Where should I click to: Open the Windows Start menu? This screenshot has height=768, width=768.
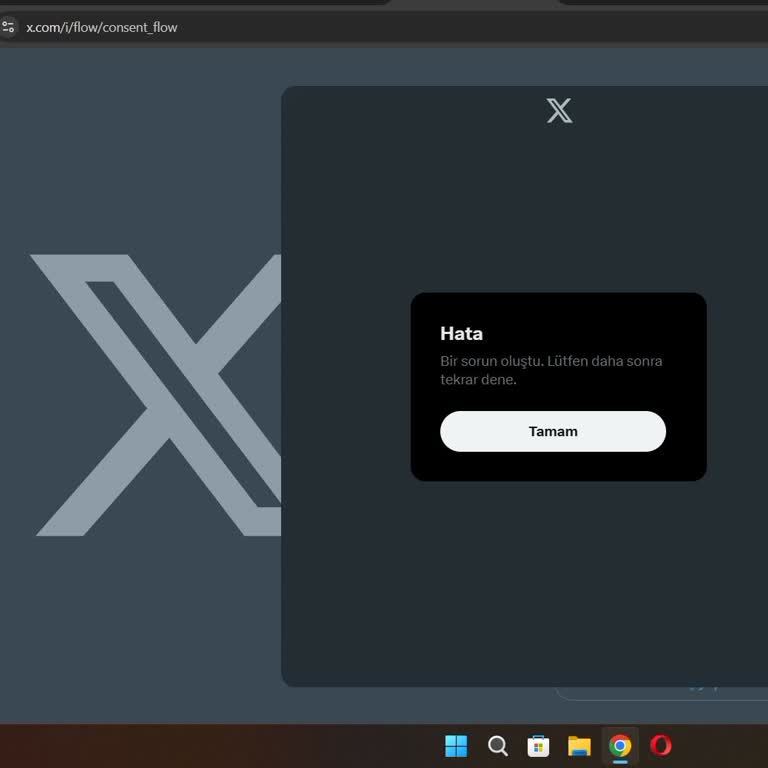click(x=456, y=745)
